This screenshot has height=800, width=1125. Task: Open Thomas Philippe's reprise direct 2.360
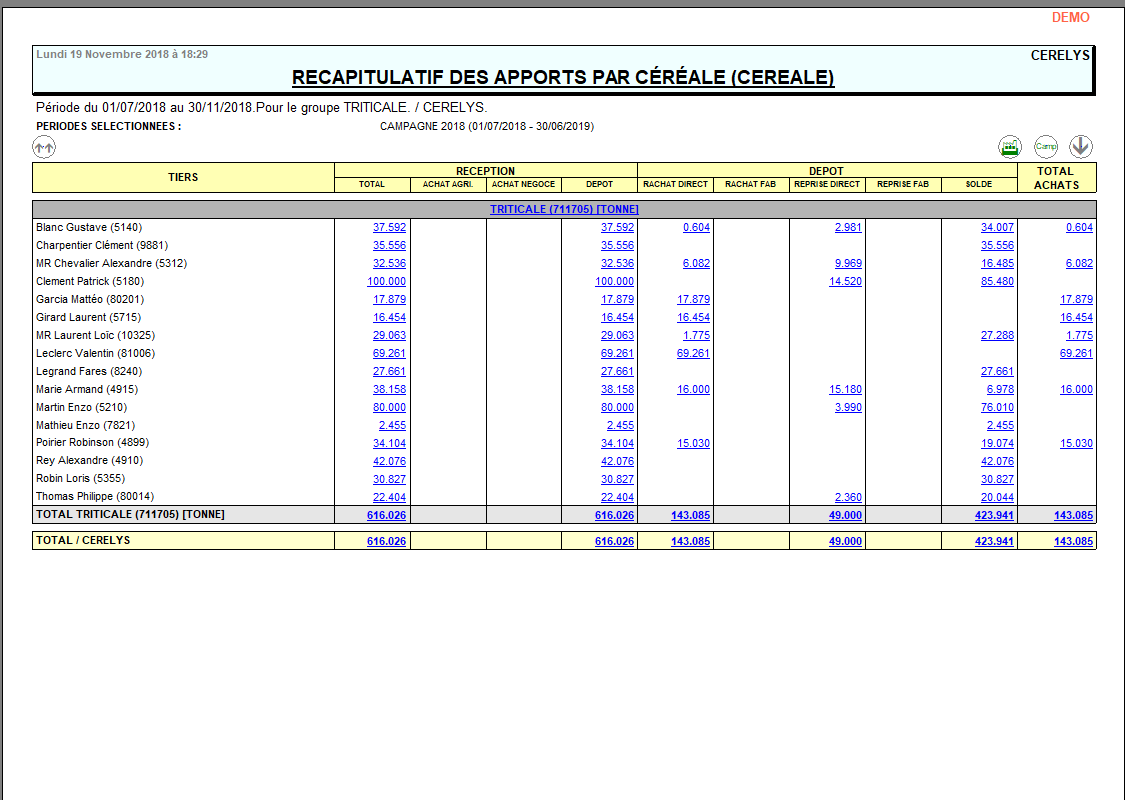click(848, 498)
